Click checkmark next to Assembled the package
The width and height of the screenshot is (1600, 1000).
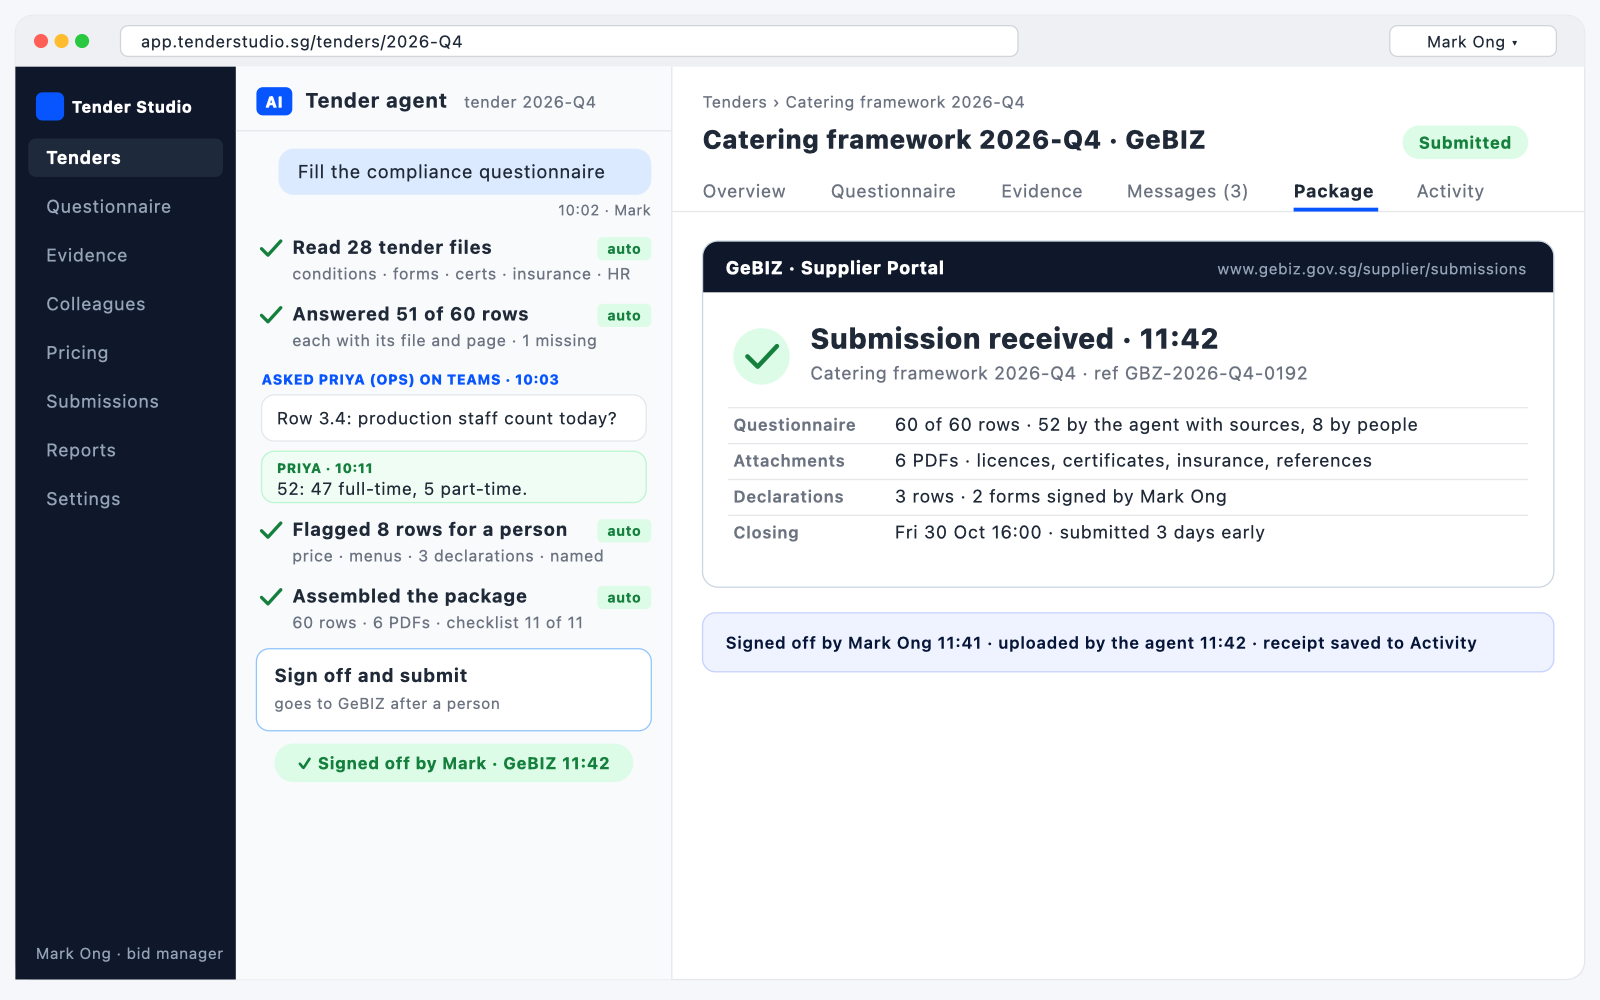[x=271, y=597]
